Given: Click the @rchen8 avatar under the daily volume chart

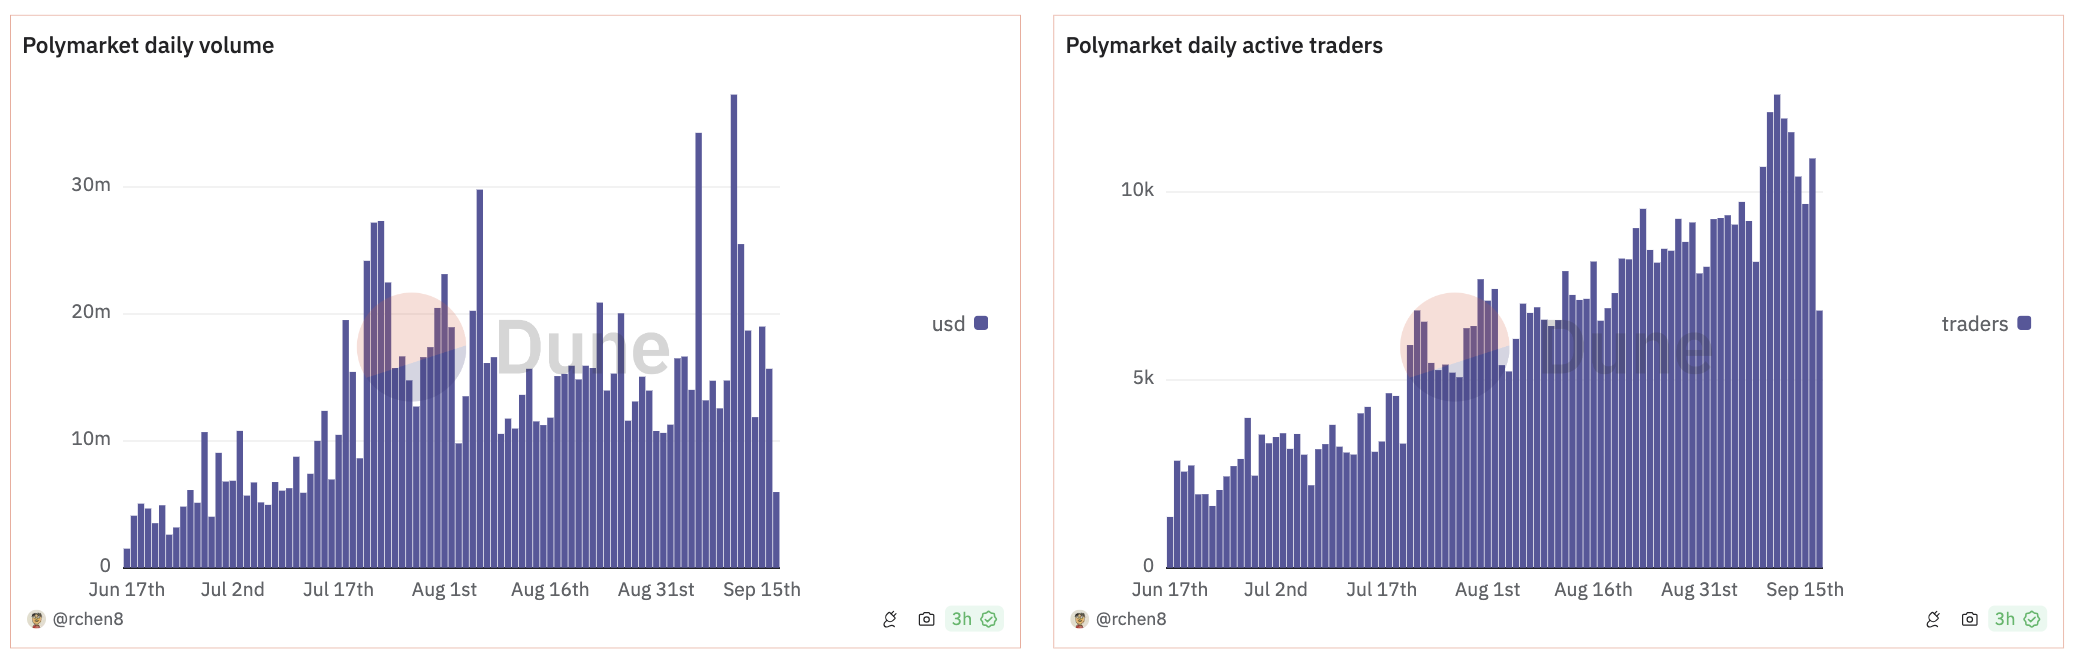Looking at the screenshot, I should click(36, 619).
